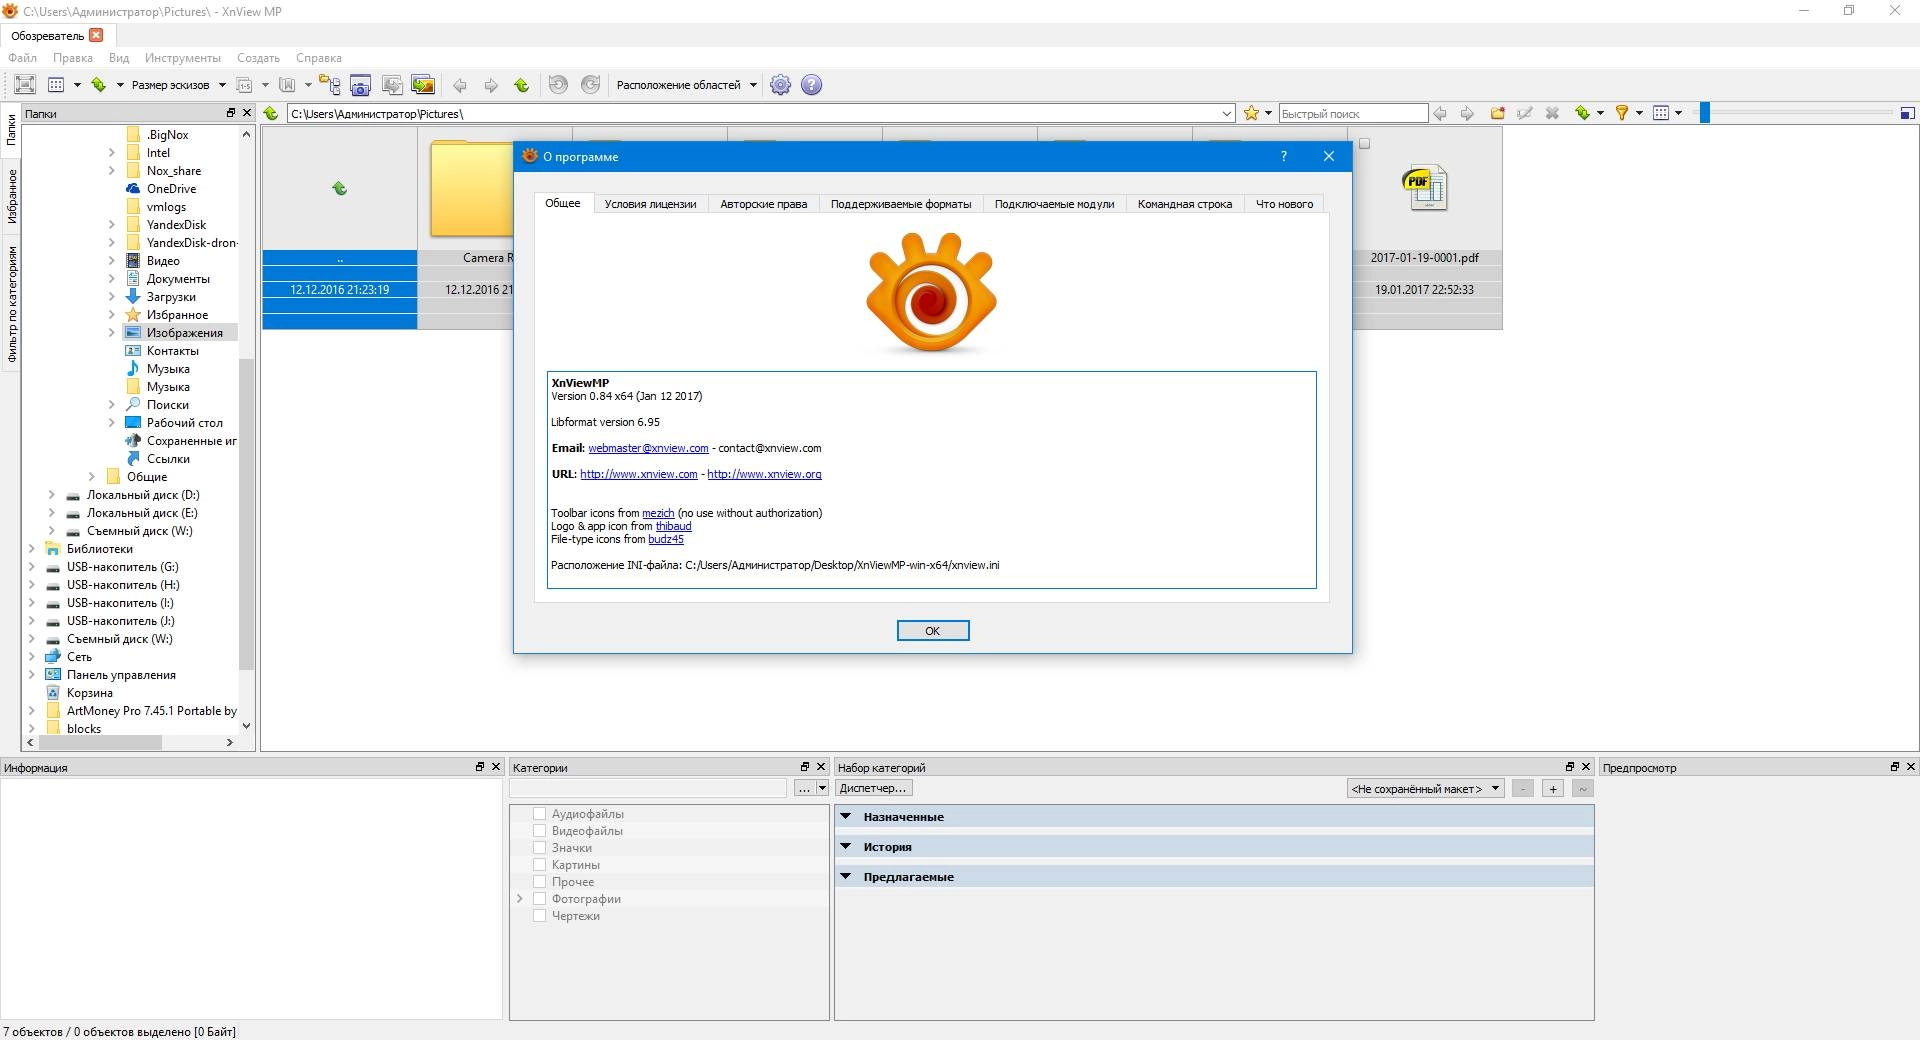The image size is (1920, 1040).
Task: Click the maximize browser panel icon at far right
Action: pos(1907,113)
